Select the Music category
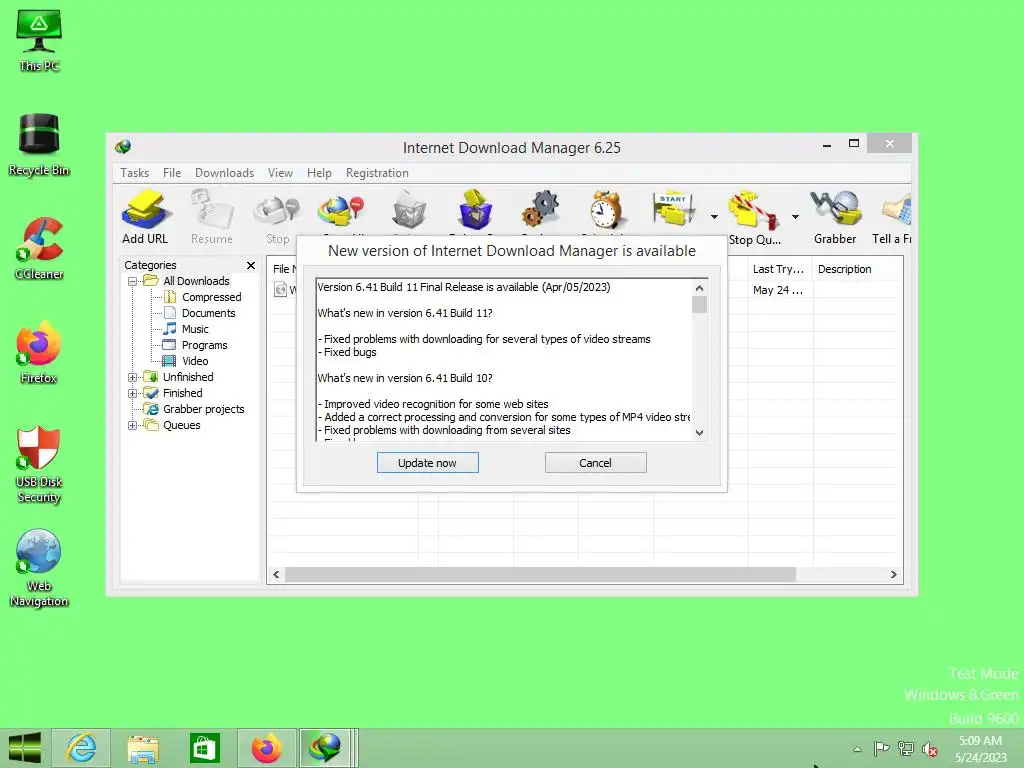The height and width of the screenshot is (768, 1024). [195, 329]
